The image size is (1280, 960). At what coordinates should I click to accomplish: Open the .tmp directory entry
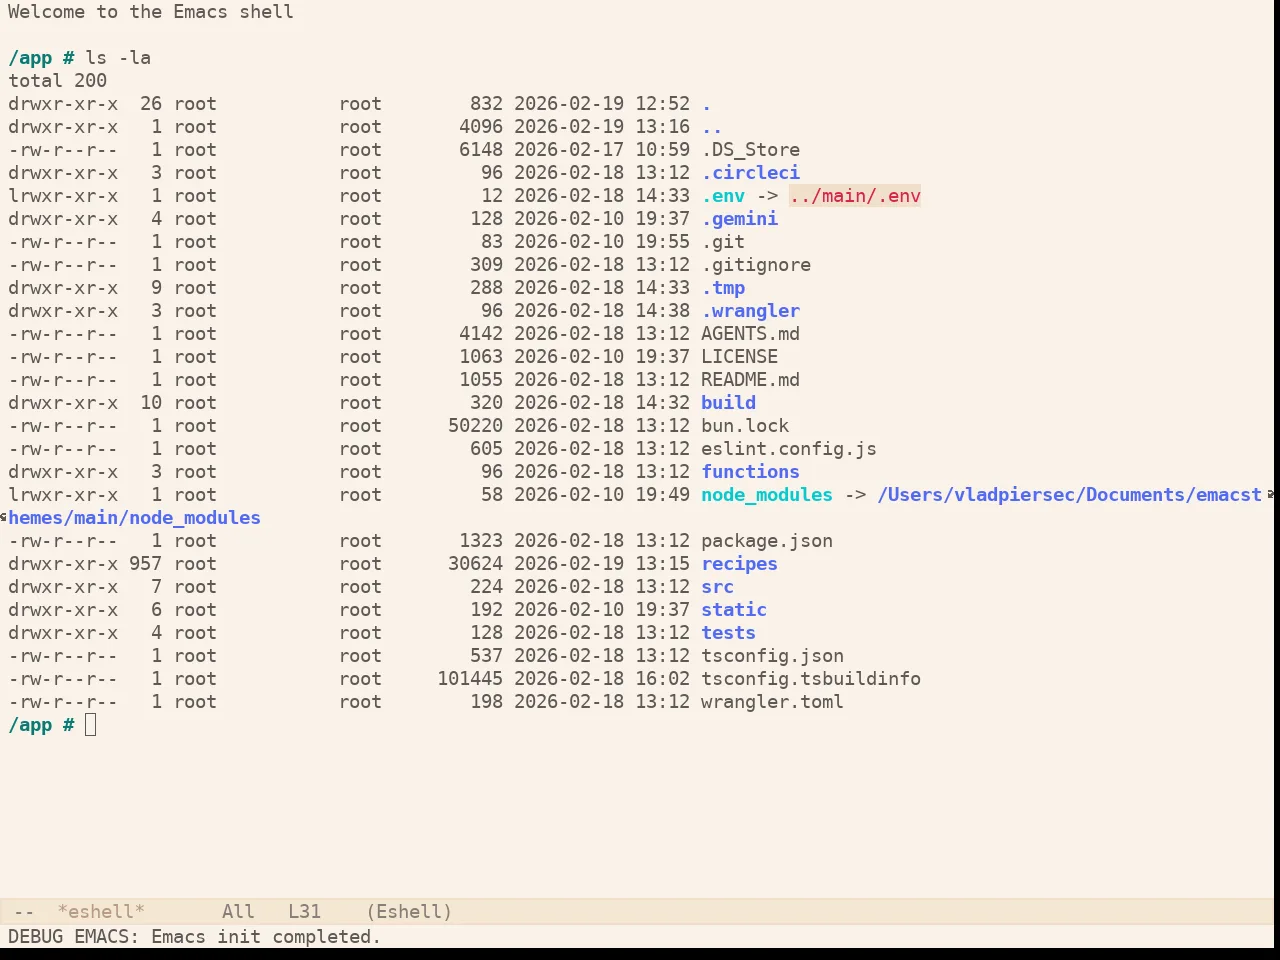(x=723, y=288)
